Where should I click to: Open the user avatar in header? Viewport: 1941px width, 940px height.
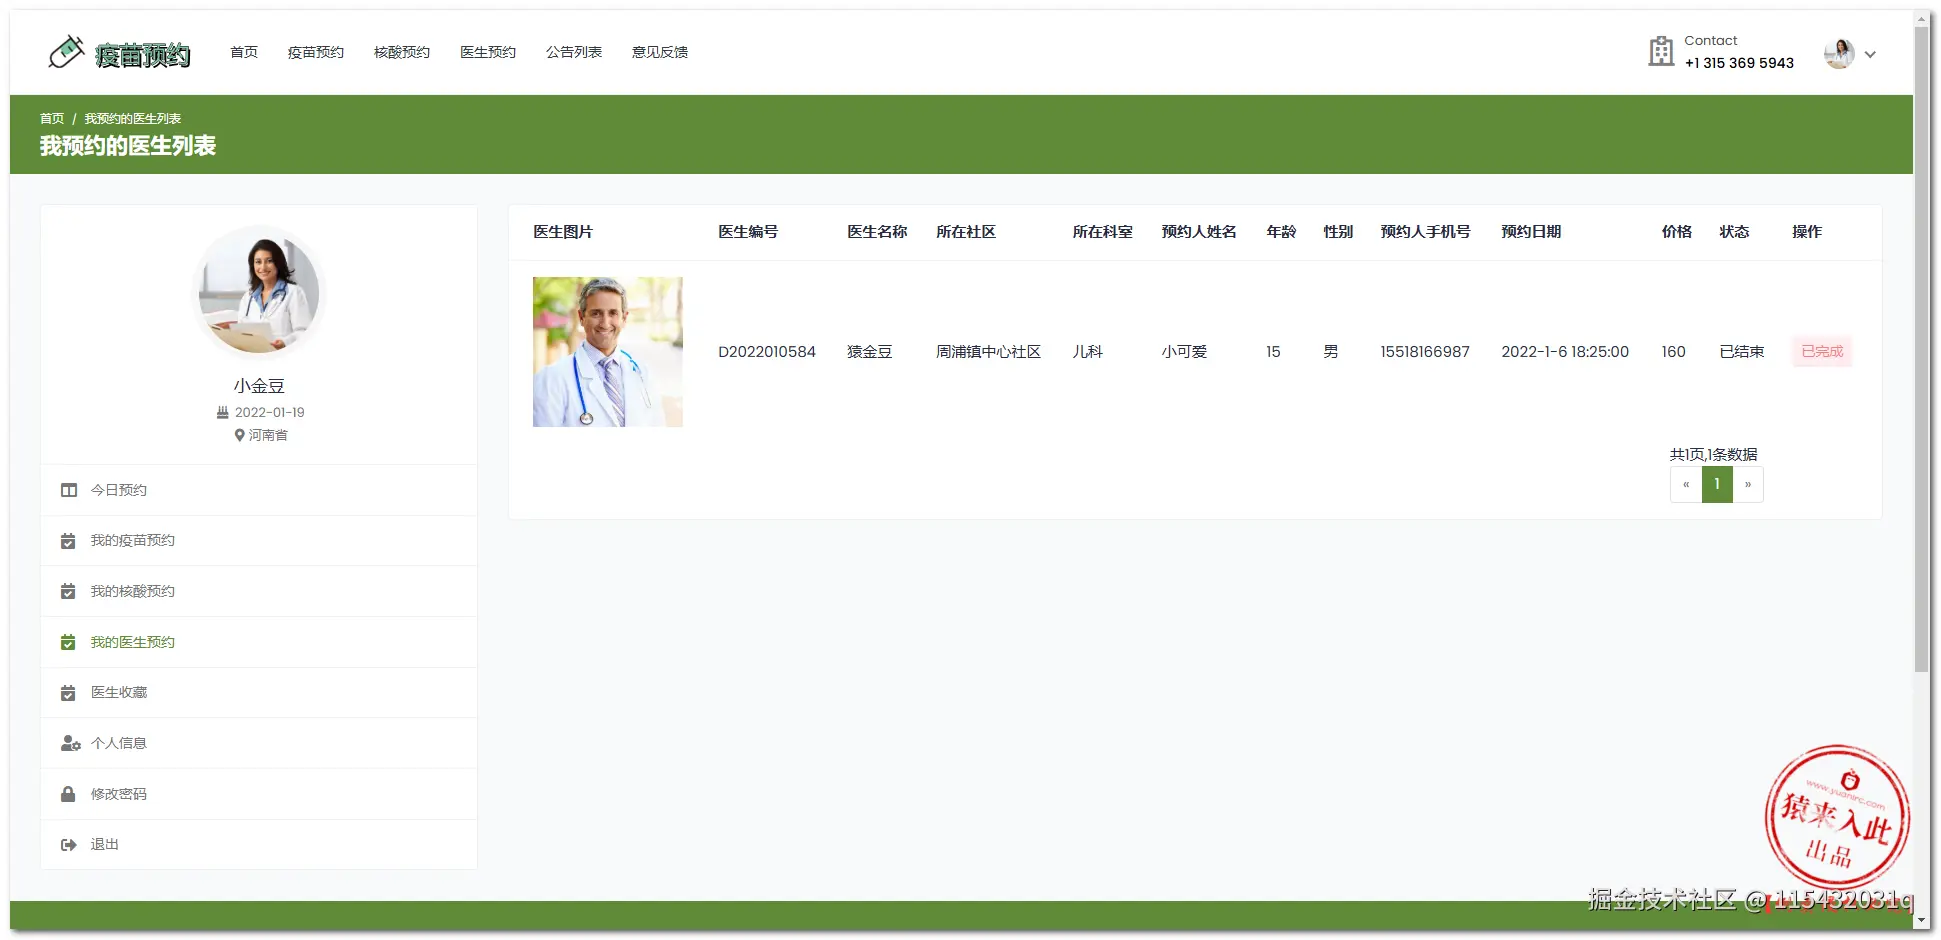coord(1839,53)
